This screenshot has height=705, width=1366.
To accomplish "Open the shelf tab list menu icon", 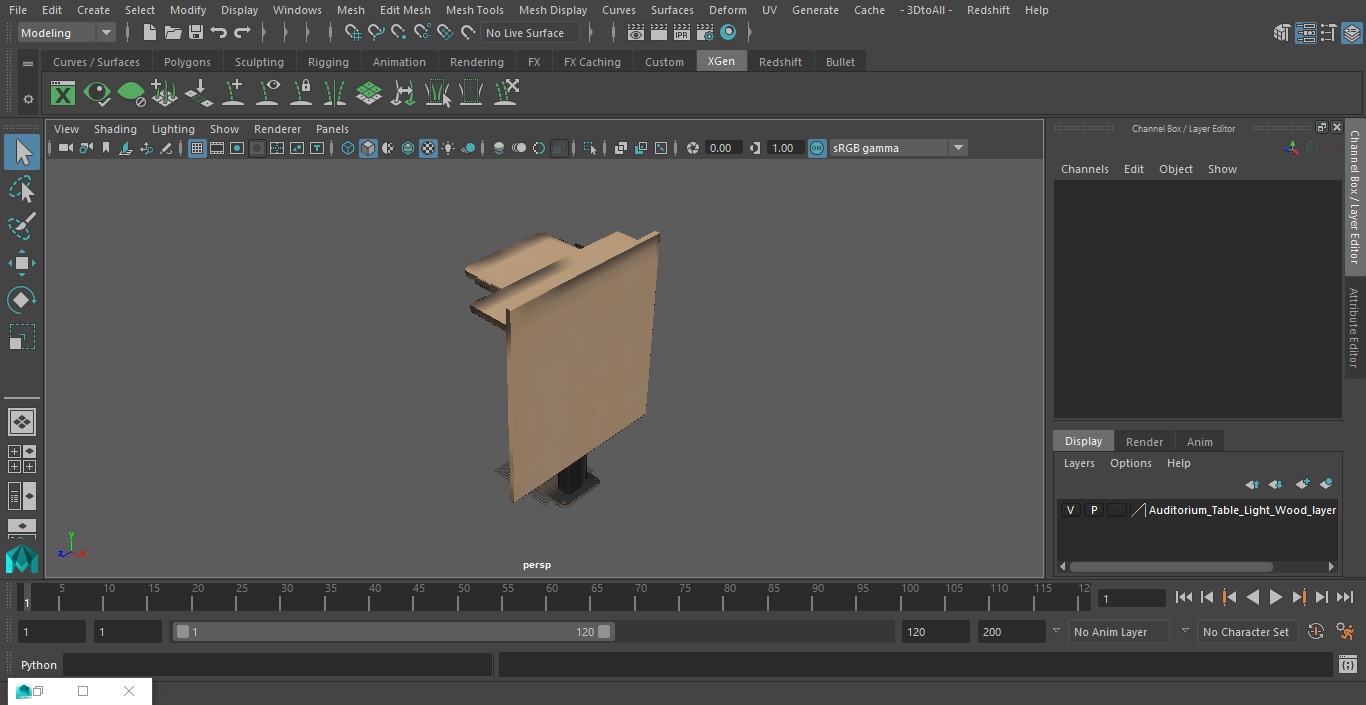I will point(28,63).
